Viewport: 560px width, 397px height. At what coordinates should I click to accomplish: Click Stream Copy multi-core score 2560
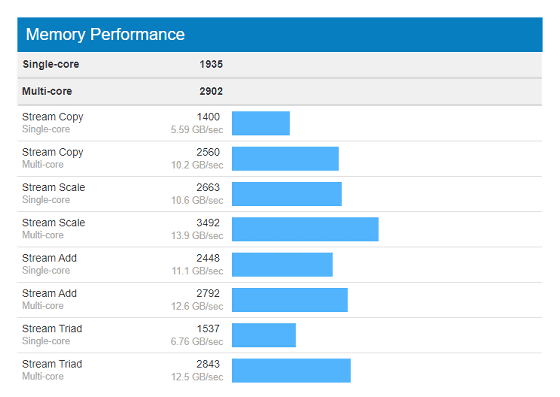point(208,152)
